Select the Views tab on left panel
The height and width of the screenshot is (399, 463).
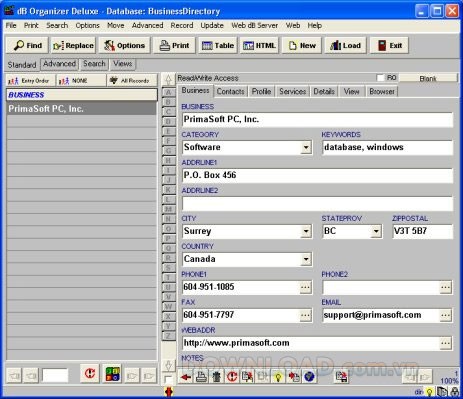click(122, 64)
